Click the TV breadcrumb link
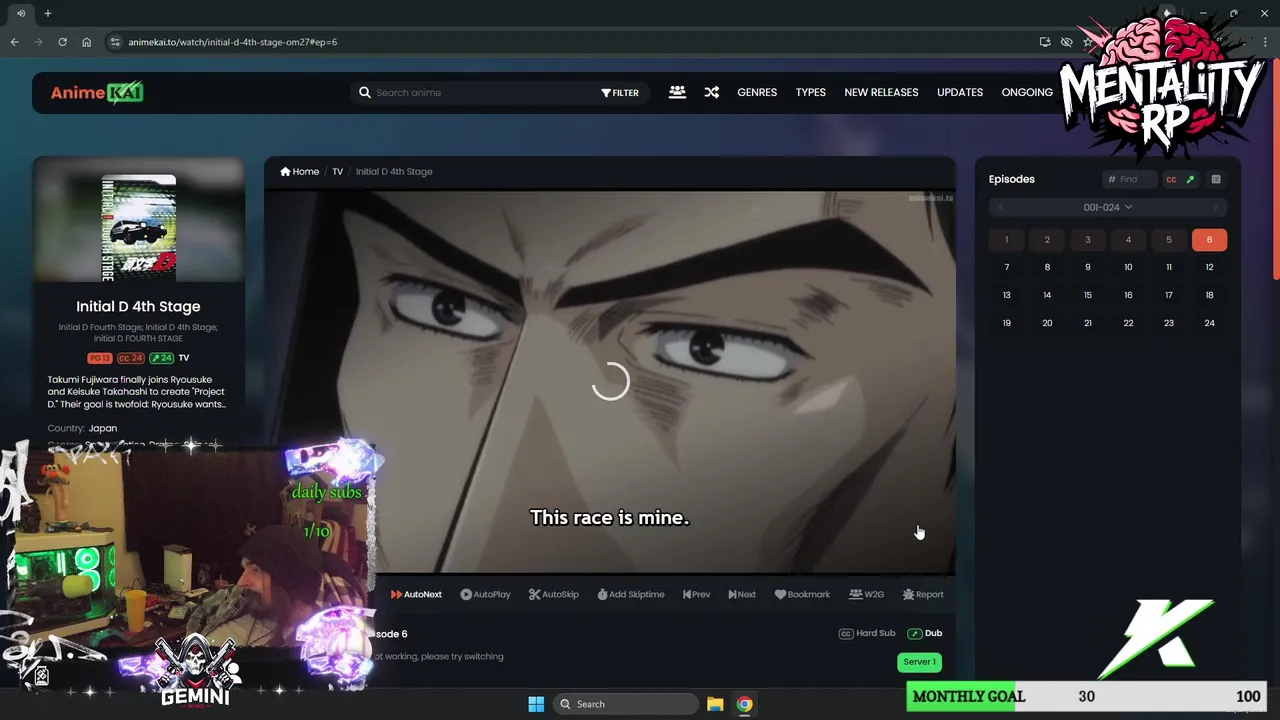Viewport: 1280px width, 720px height. pyautogui.click(x=338, y=171)
